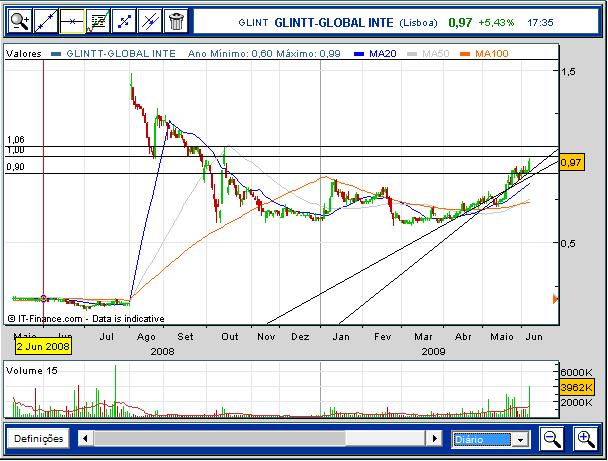The width and height of the screenshot is (608, 461).
Task: Click the 2008 year label
Action: (x=162, y=352)
